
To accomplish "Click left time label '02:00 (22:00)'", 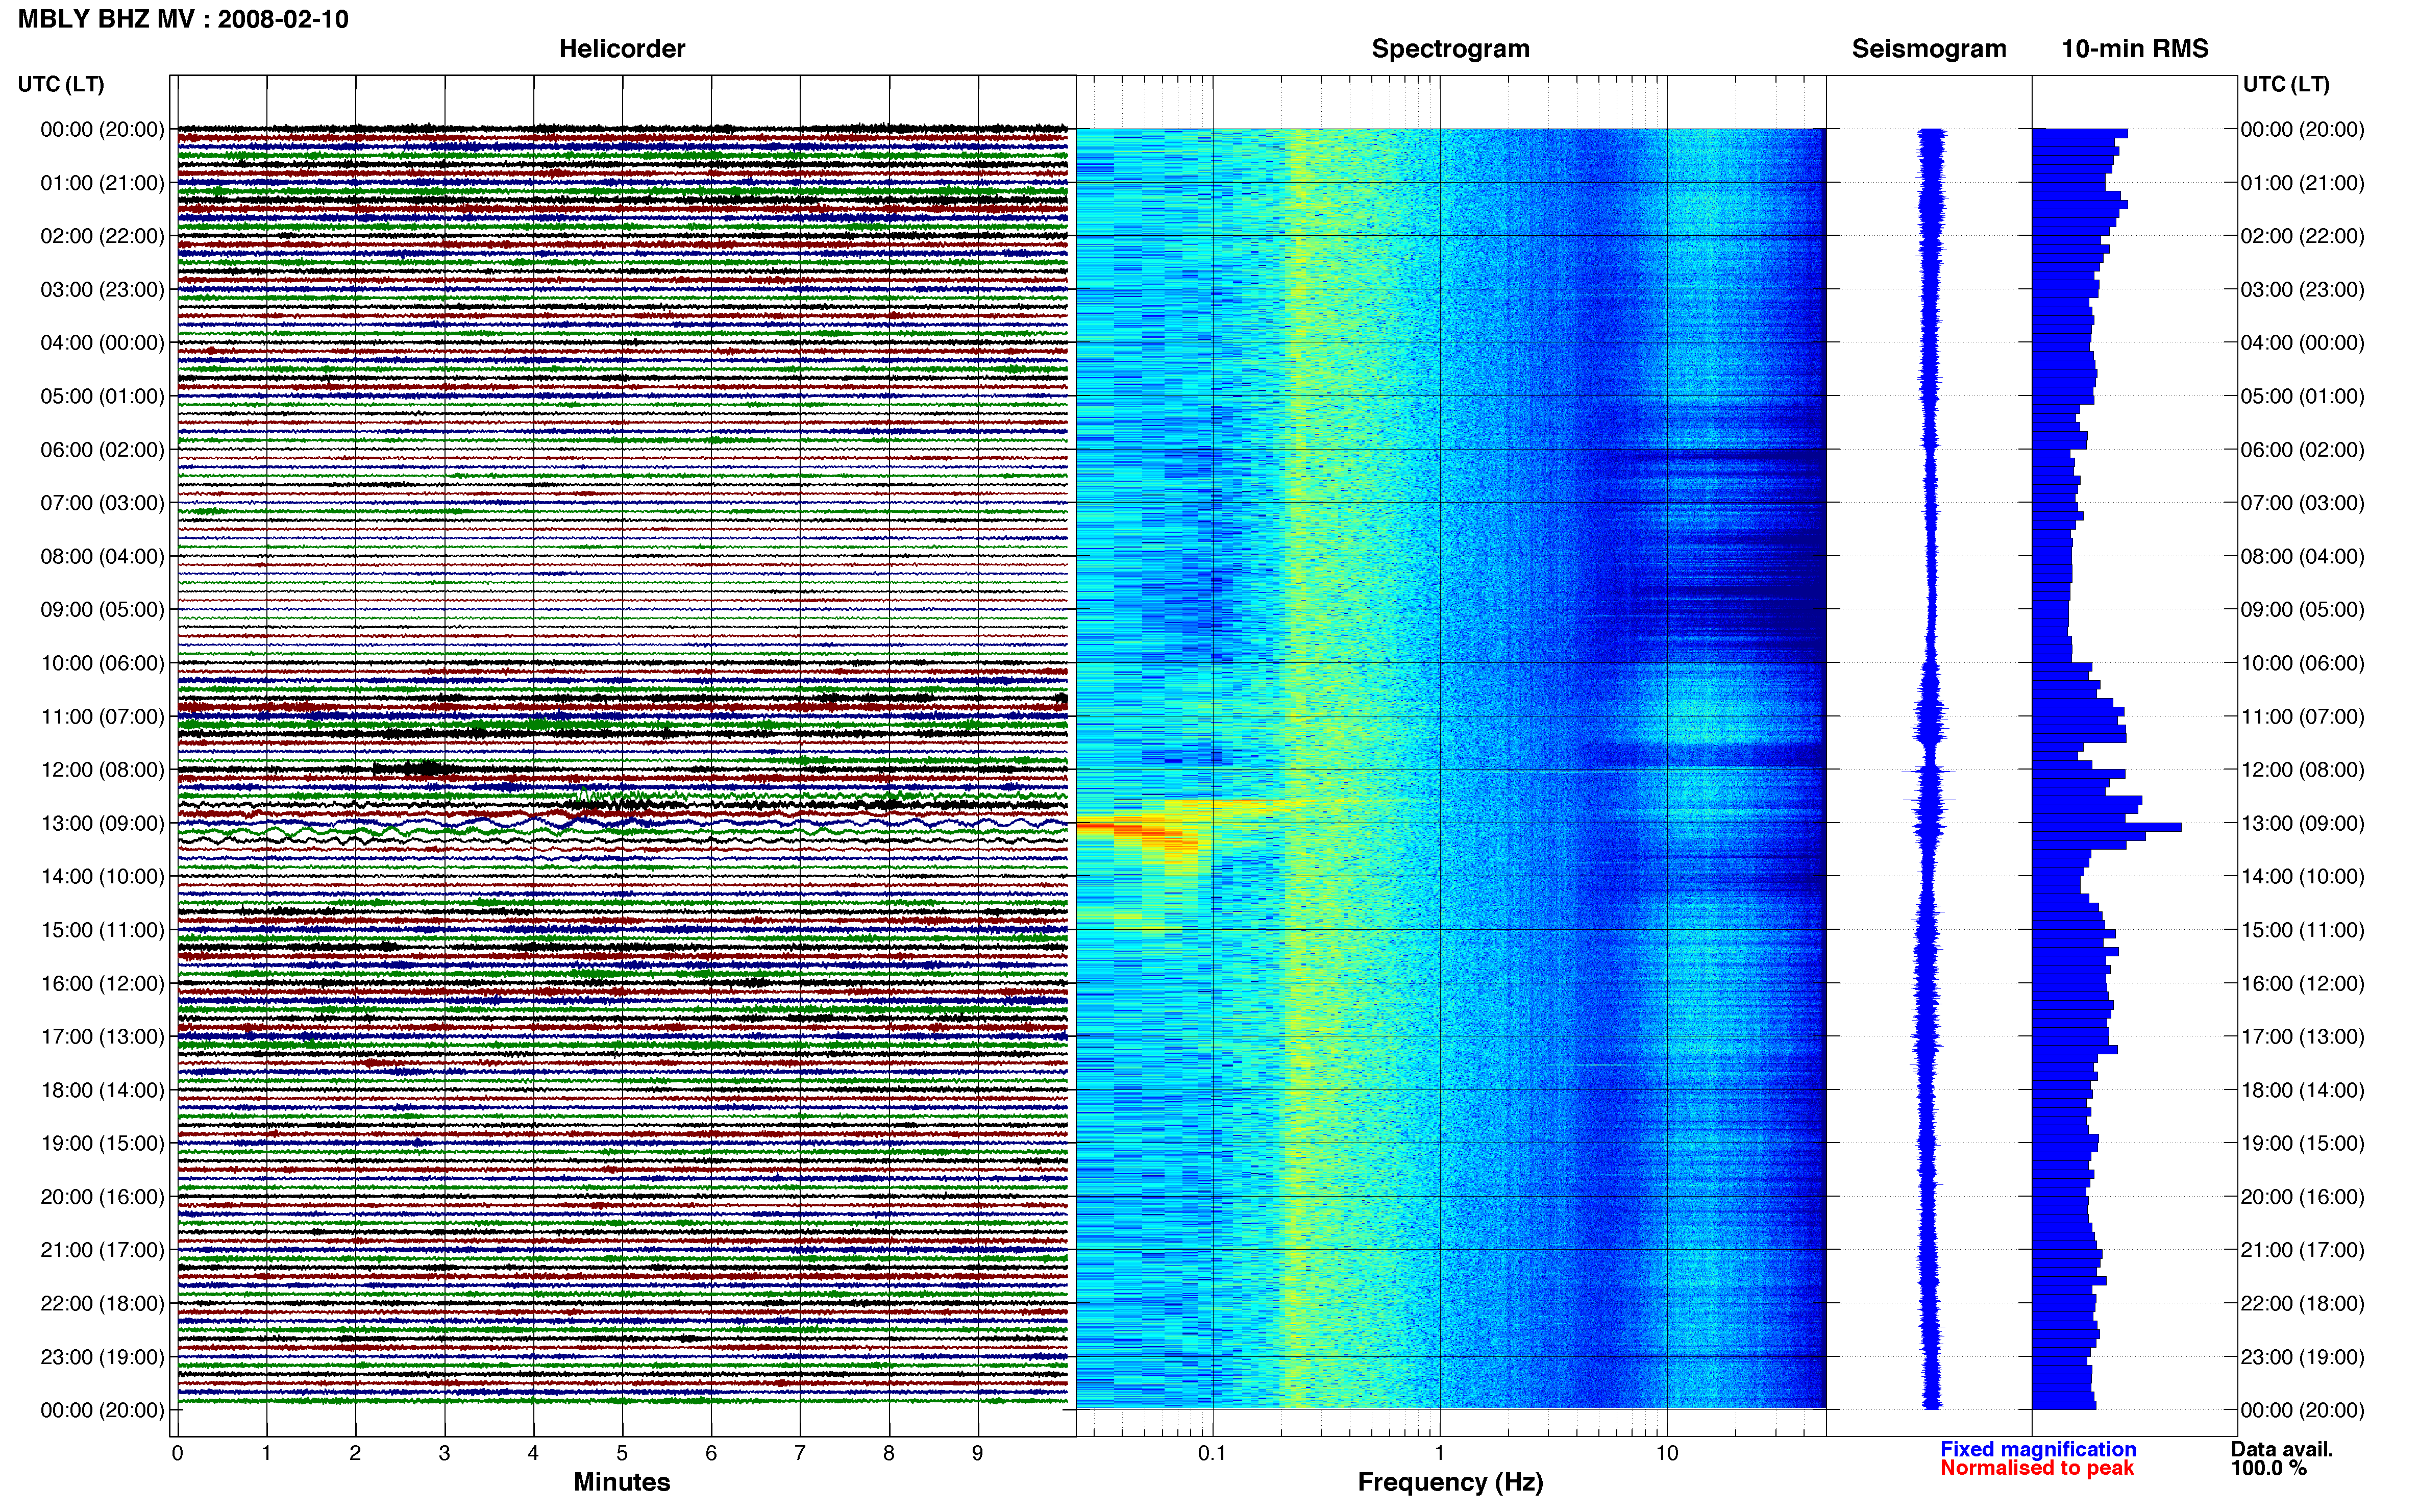I will tap(102, 236).
